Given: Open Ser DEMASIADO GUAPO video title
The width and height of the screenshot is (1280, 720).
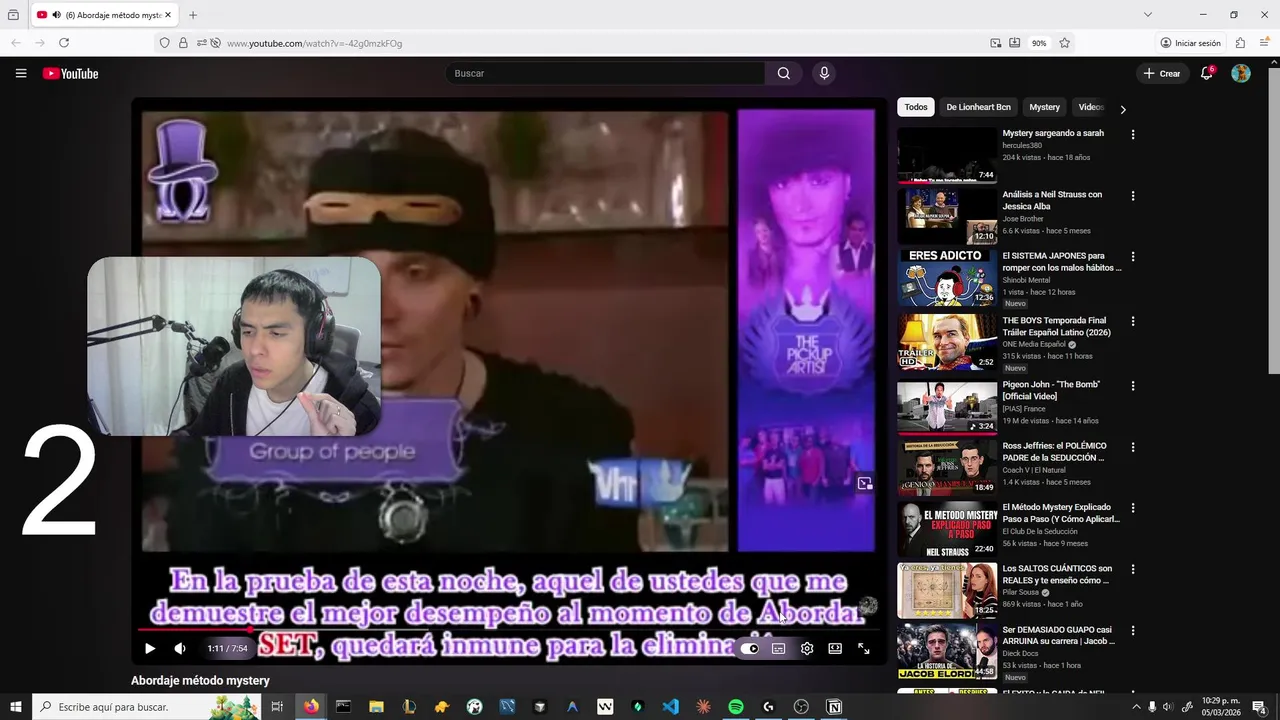Looking at the screenshot, I should 1060,635.
